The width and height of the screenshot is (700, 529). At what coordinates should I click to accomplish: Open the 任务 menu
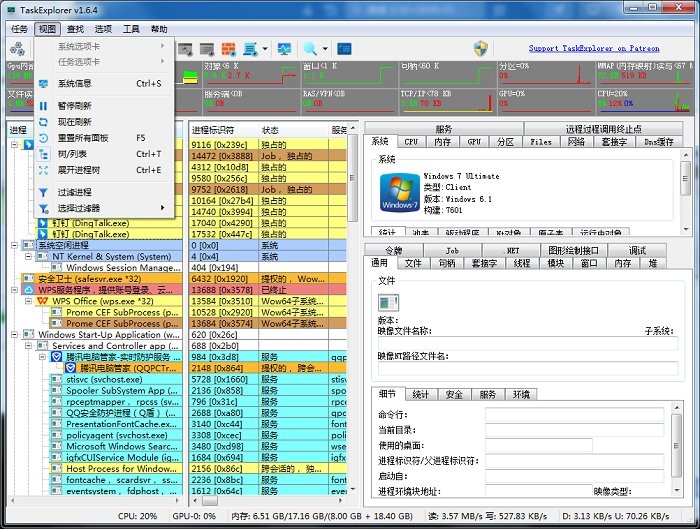19,29
